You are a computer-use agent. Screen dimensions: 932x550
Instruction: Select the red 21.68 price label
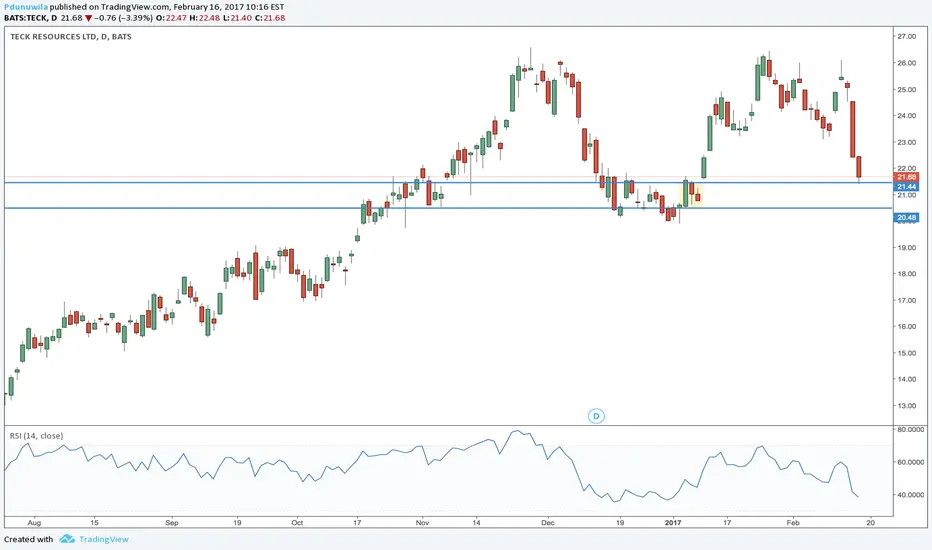click(x=906, y=177)
